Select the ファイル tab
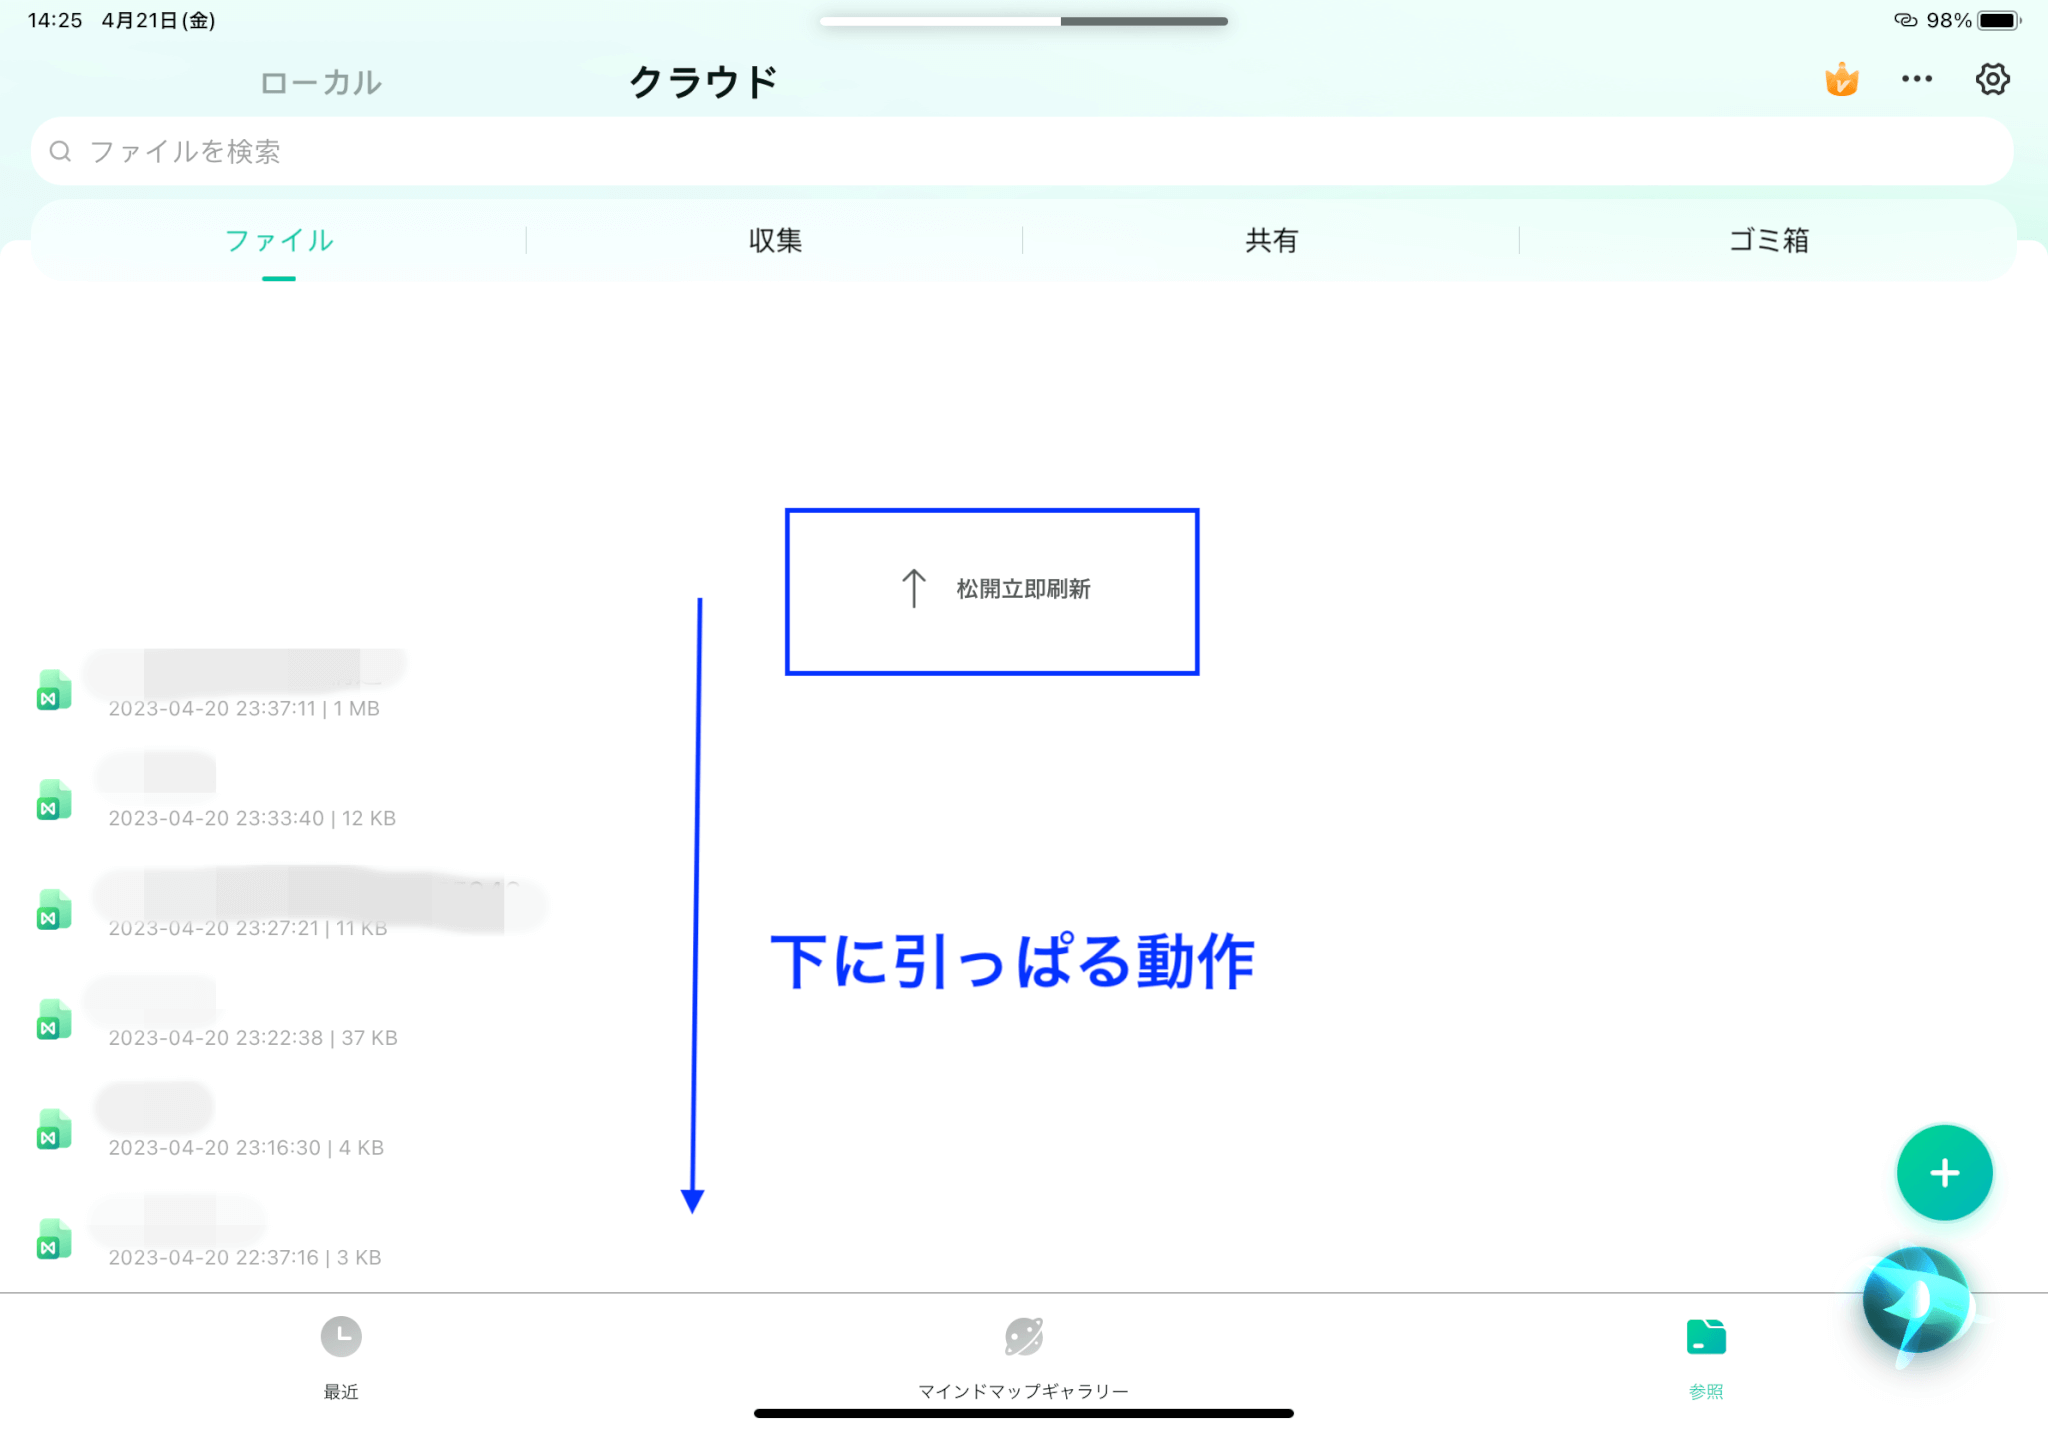This screenshot has height=1431, width=2048. 279,240
